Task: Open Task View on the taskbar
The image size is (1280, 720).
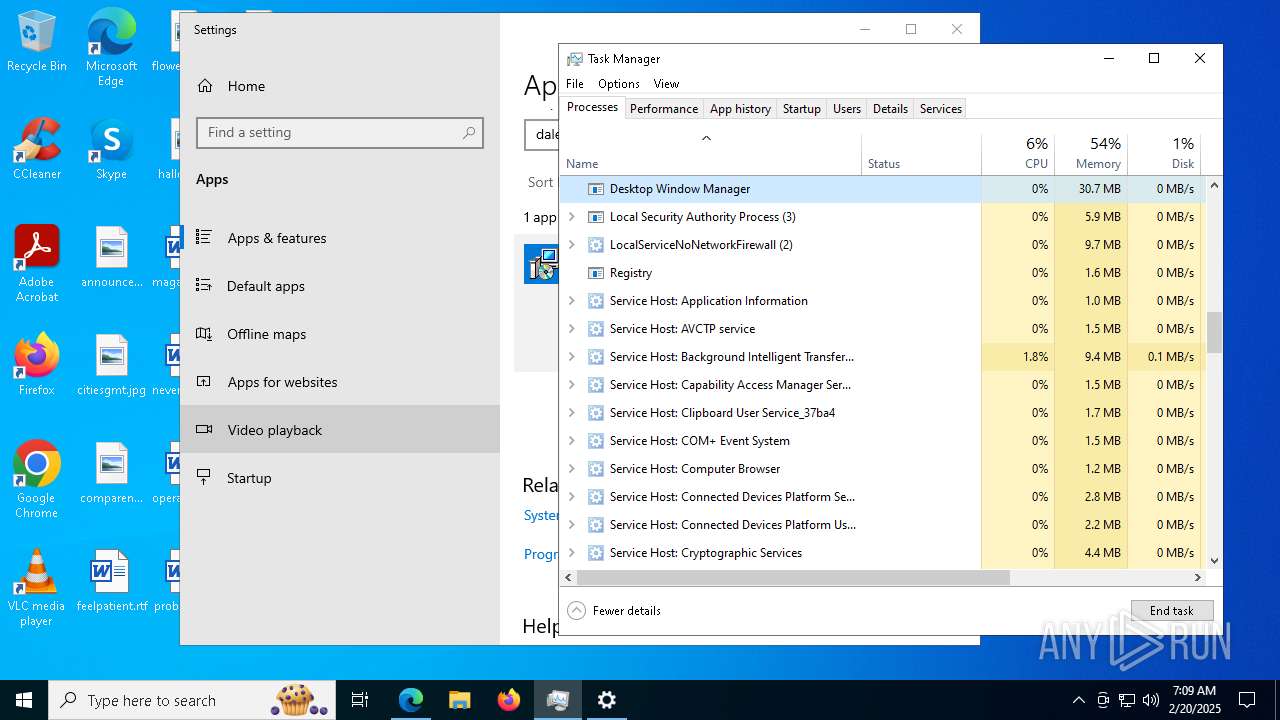Action: [360, 700]
